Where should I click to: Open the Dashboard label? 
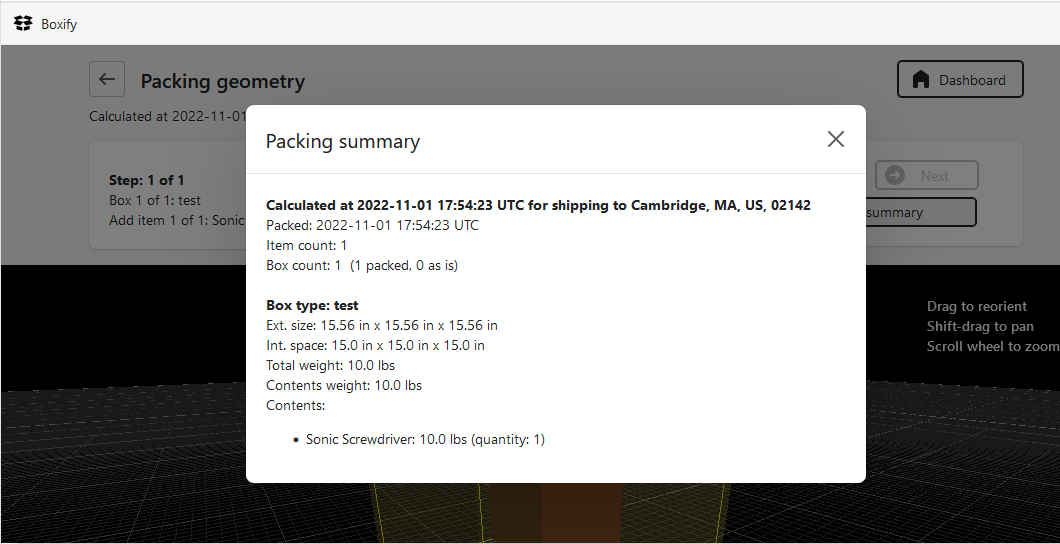point(972,80)
